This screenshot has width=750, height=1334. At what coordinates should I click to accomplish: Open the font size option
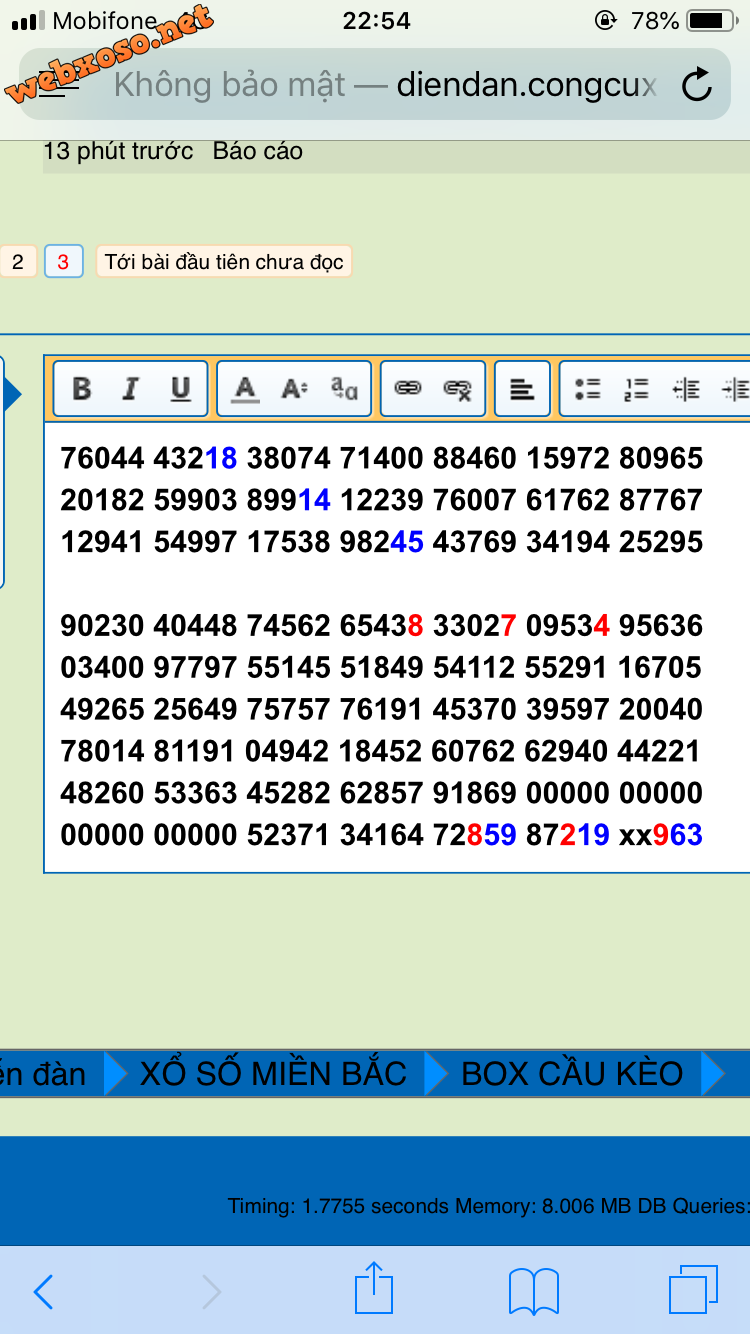point(294,389)
